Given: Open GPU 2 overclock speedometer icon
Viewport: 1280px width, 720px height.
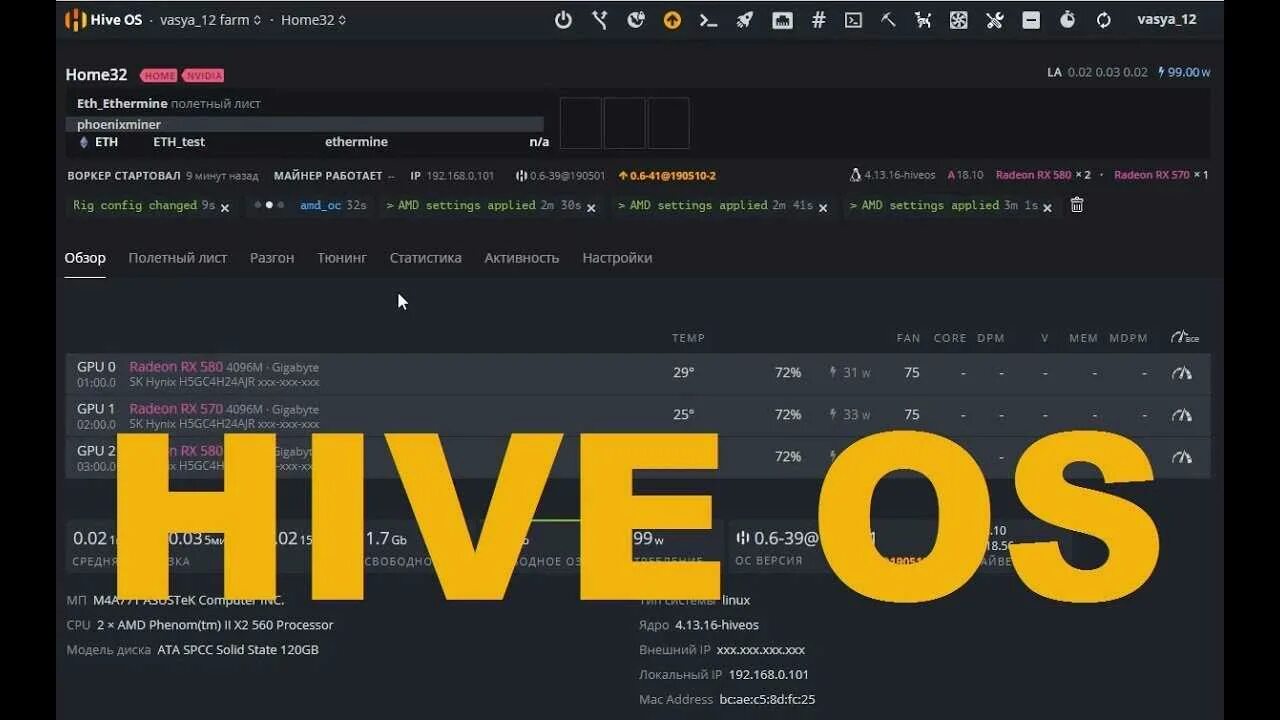Looking at the screenshot, I should coord(1182,457).
